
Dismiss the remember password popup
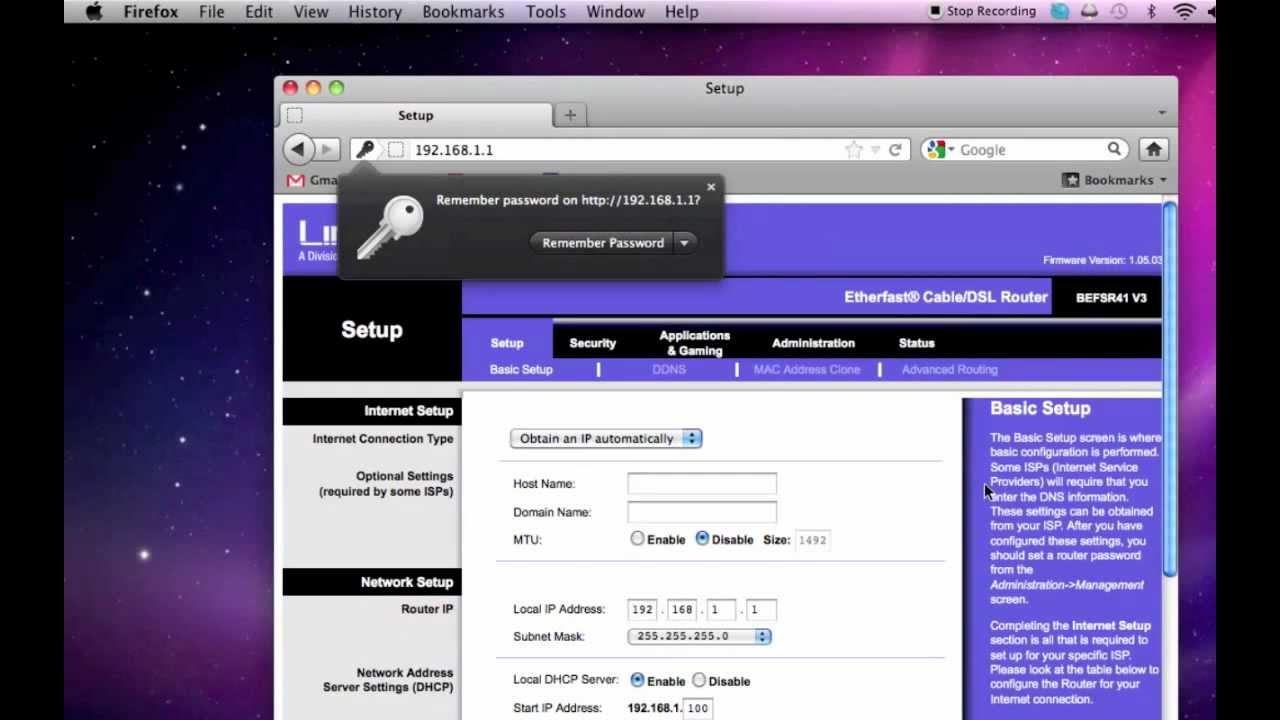coord(711,187)
